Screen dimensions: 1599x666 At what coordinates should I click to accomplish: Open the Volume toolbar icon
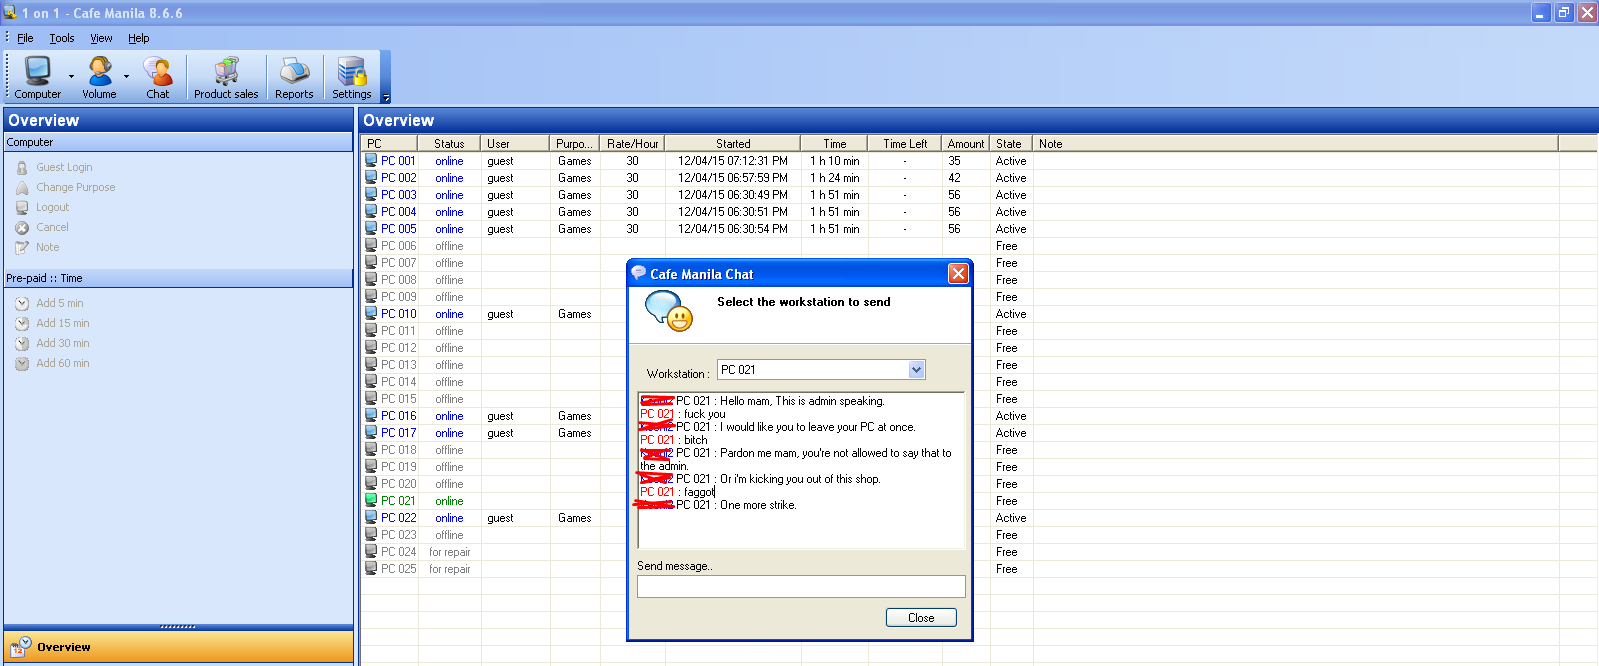(x=99, y=78)
